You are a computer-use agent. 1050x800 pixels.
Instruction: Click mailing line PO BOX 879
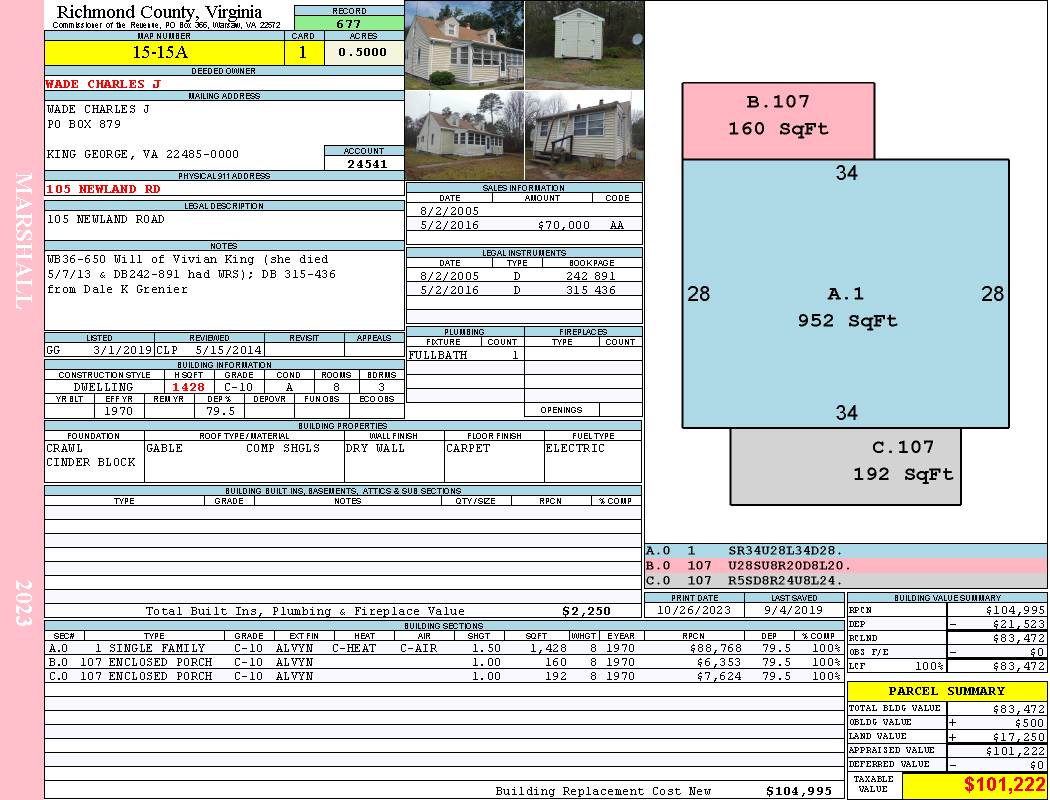pos(84,124)
